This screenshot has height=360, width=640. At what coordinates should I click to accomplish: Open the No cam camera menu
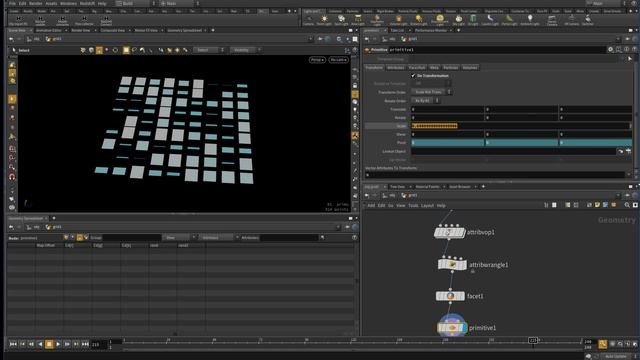point(338,60)
